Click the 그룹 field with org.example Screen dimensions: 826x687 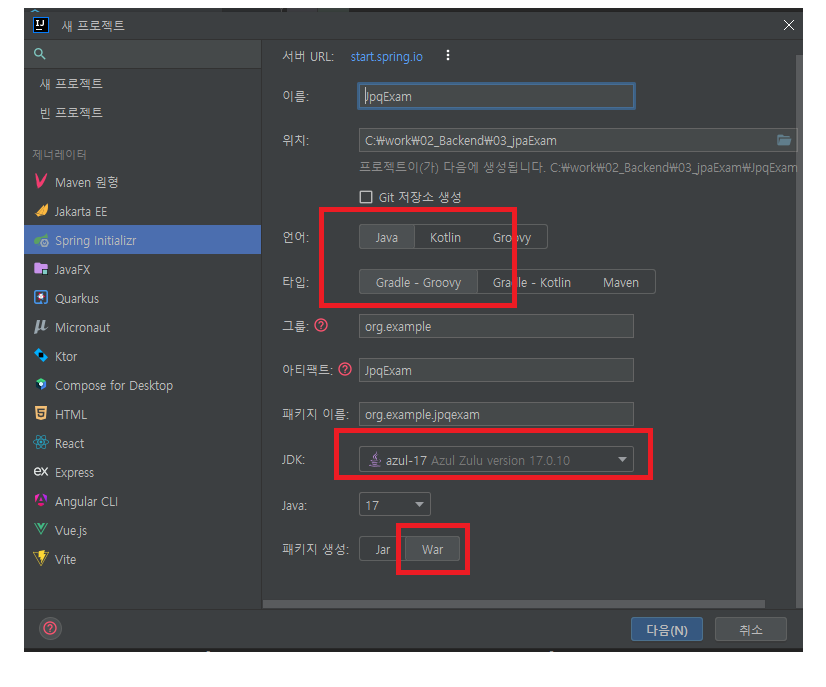[496, 326]
